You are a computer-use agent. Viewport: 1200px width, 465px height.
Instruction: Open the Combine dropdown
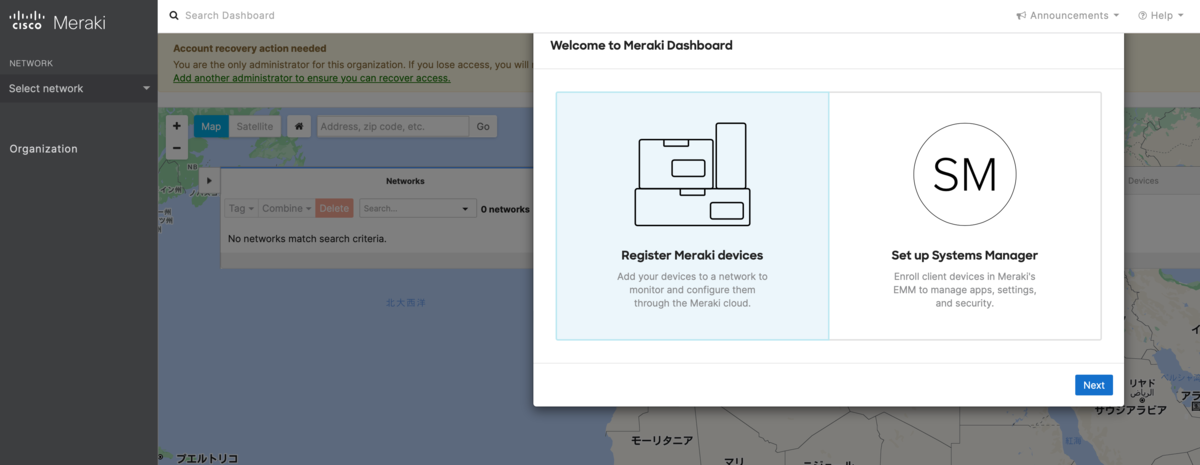point(286,209)
